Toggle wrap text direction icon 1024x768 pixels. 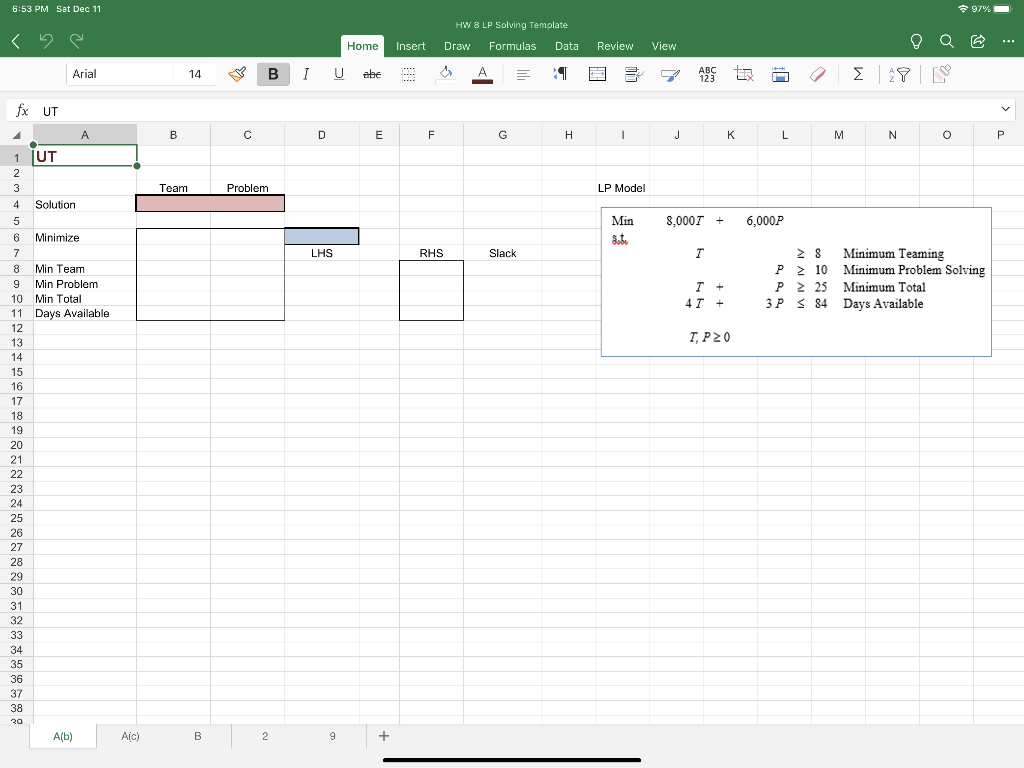(560, 74)
